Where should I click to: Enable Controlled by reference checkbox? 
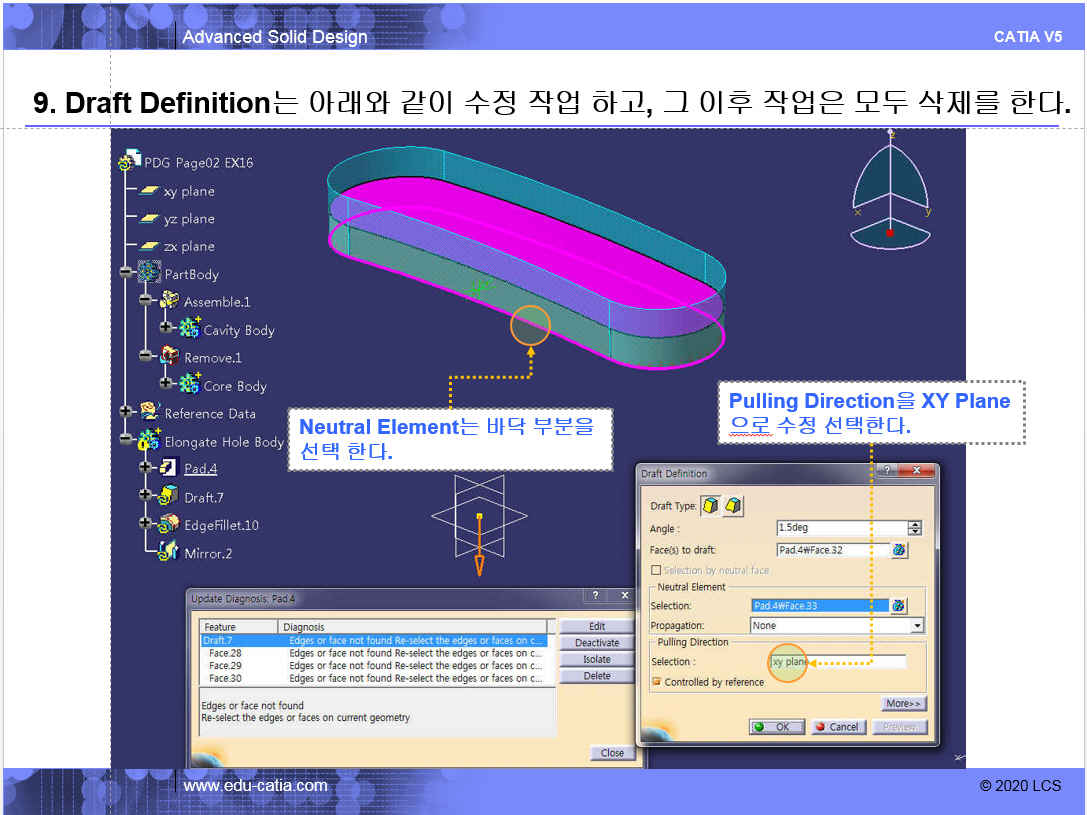(656, 682)
